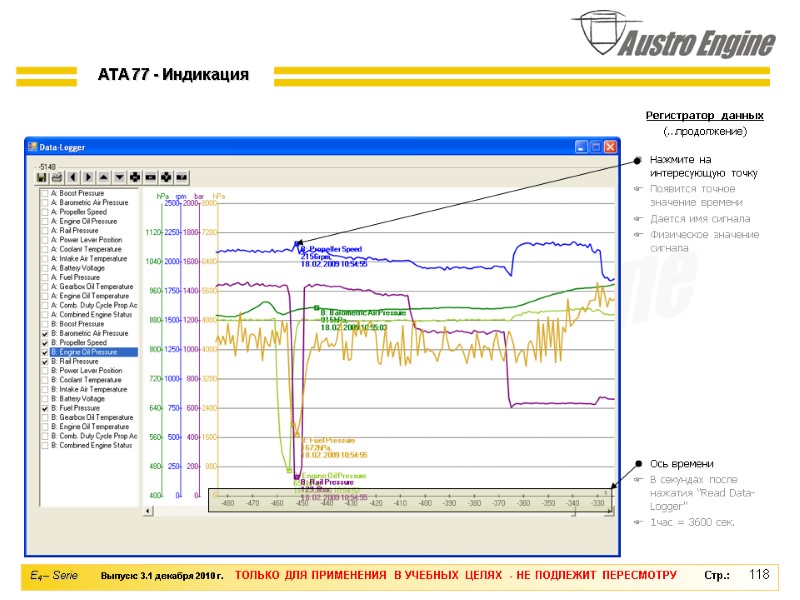The height and width of the screenshot is (600, 800).
Task: Click the Save floppy disk icon
Action: (41, 178)
